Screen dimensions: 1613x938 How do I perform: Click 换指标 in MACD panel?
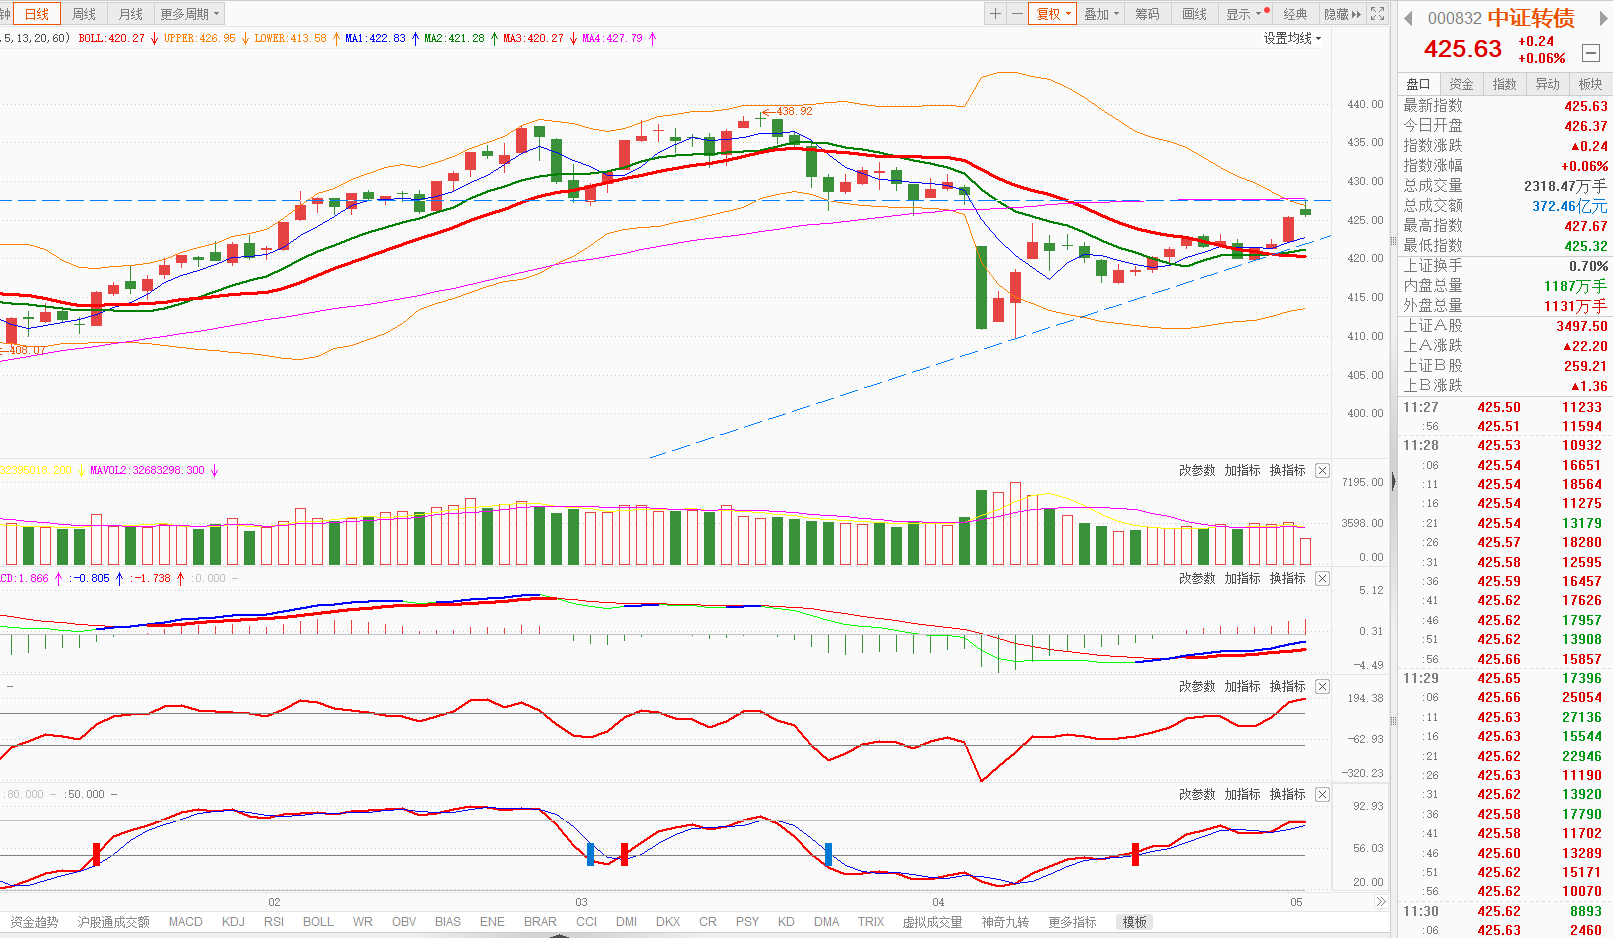(x=1287, y=578)
